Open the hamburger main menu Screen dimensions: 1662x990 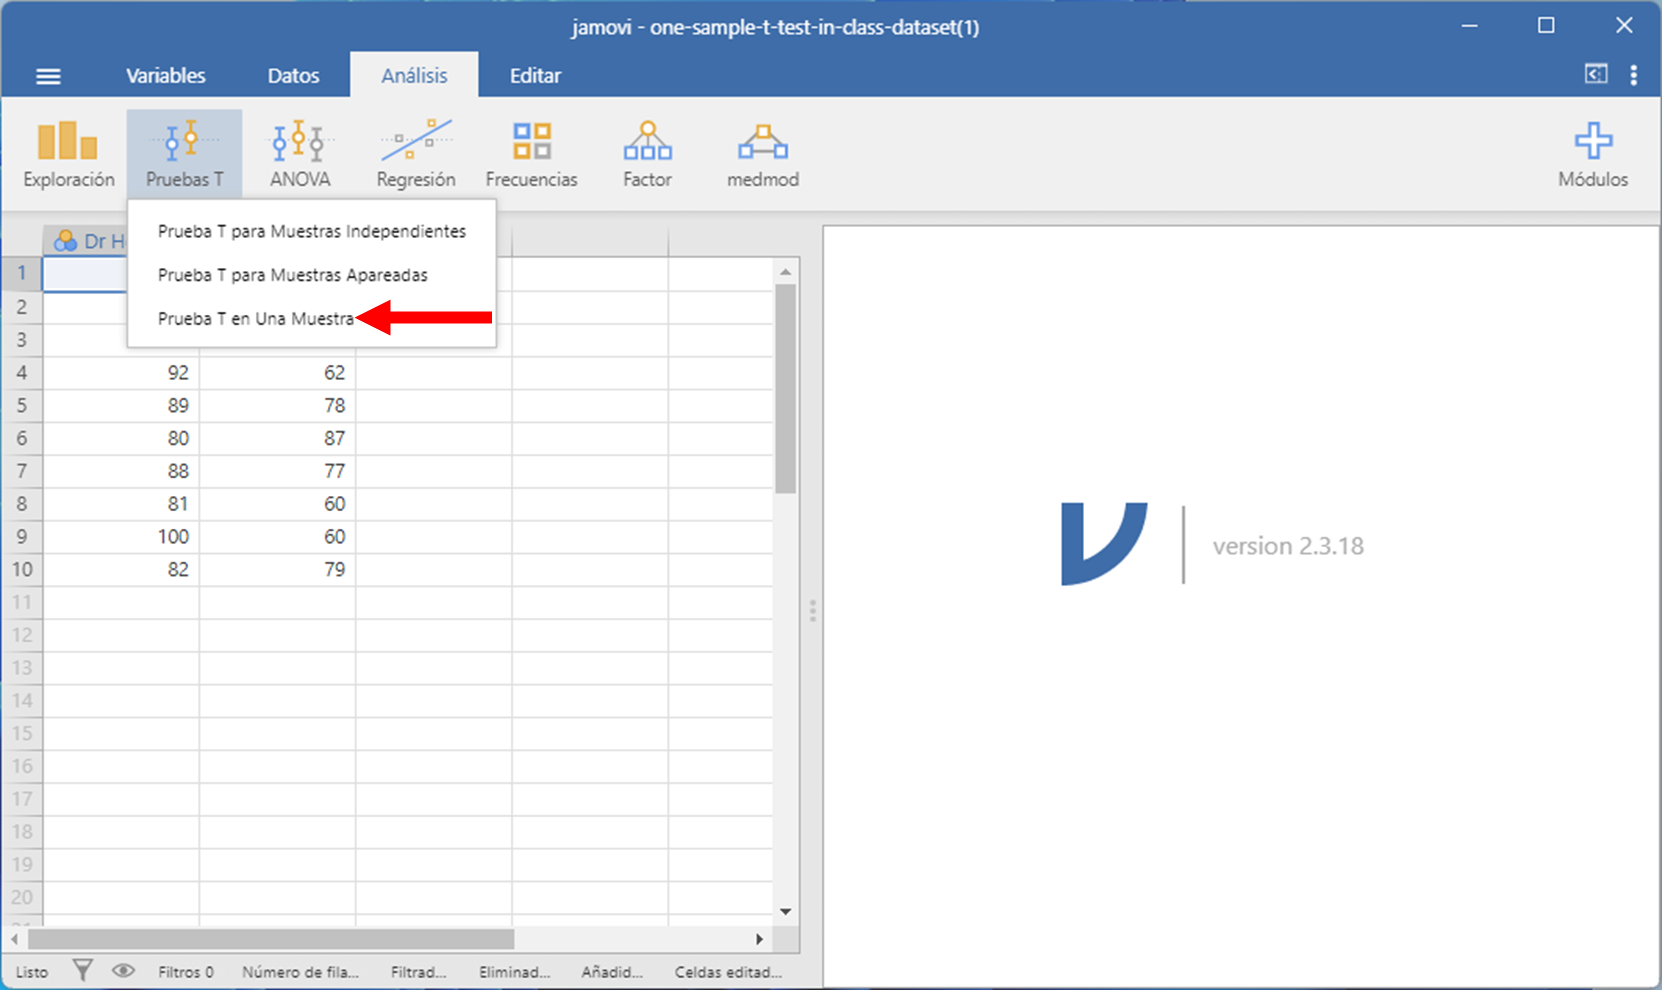(48, 76)
